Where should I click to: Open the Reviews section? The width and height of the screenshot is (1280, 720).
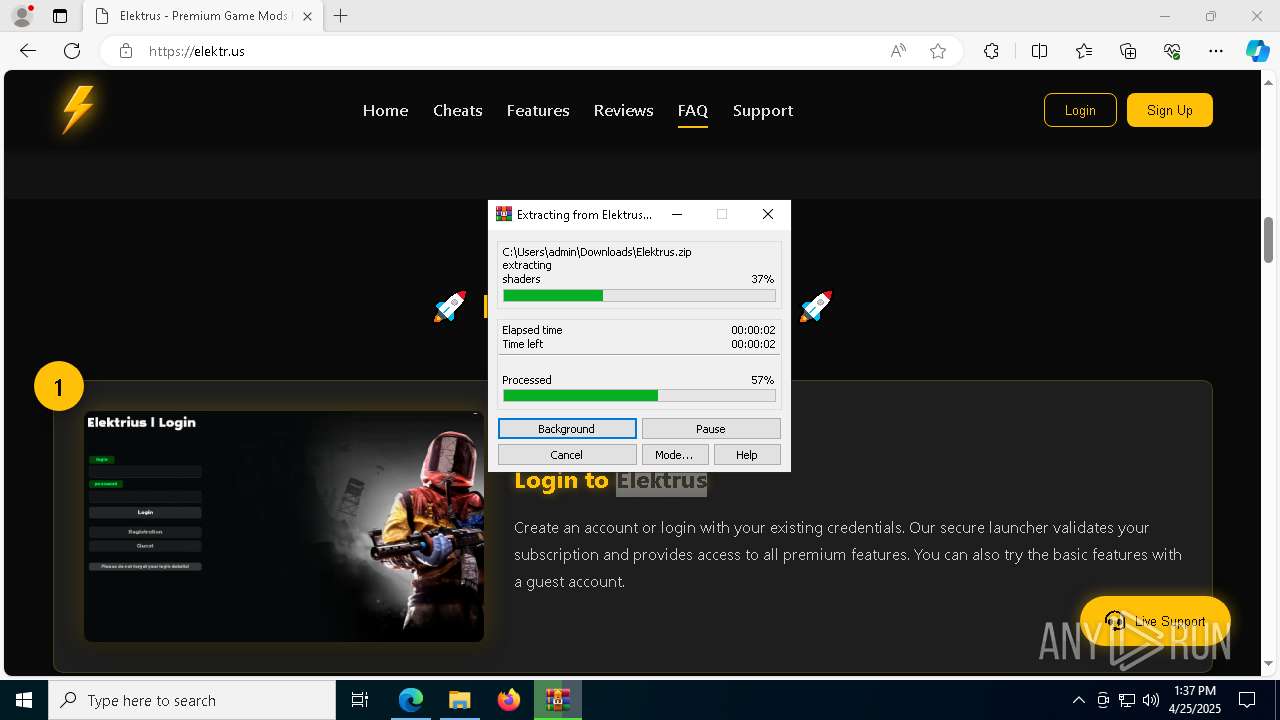point(623,111)
